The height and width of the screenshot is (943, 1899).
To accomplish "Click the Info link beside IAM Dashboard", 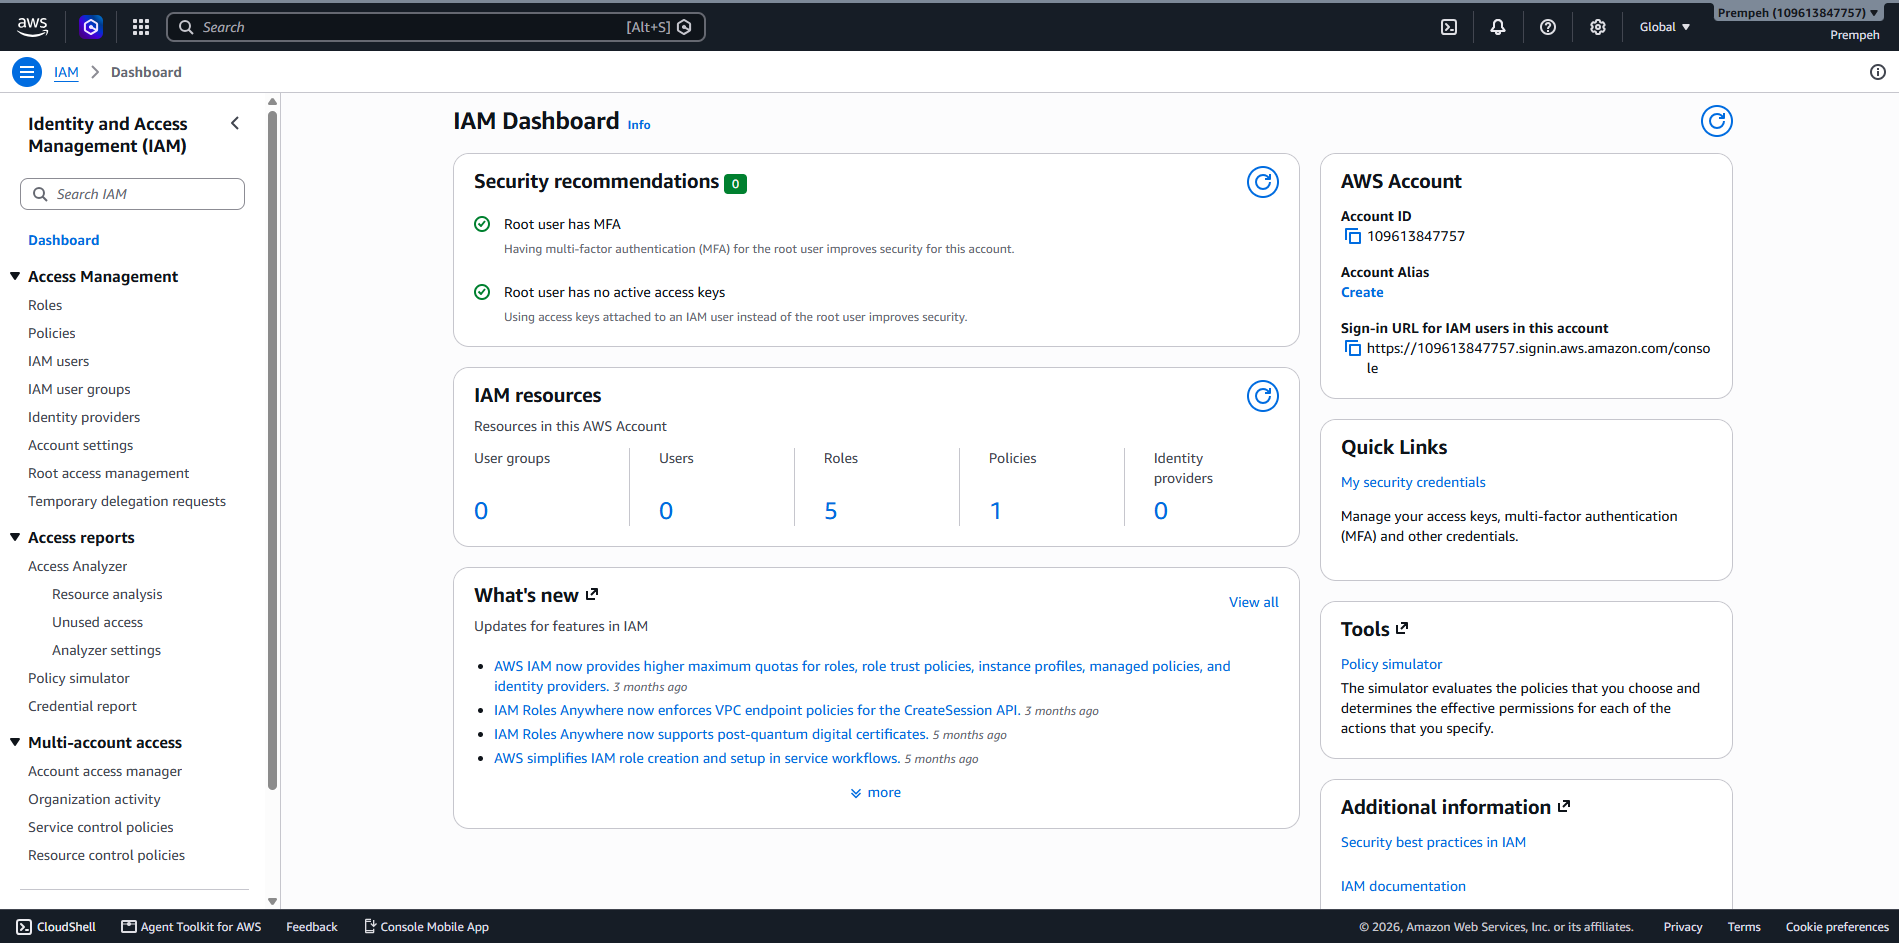I will coord(639,125).
